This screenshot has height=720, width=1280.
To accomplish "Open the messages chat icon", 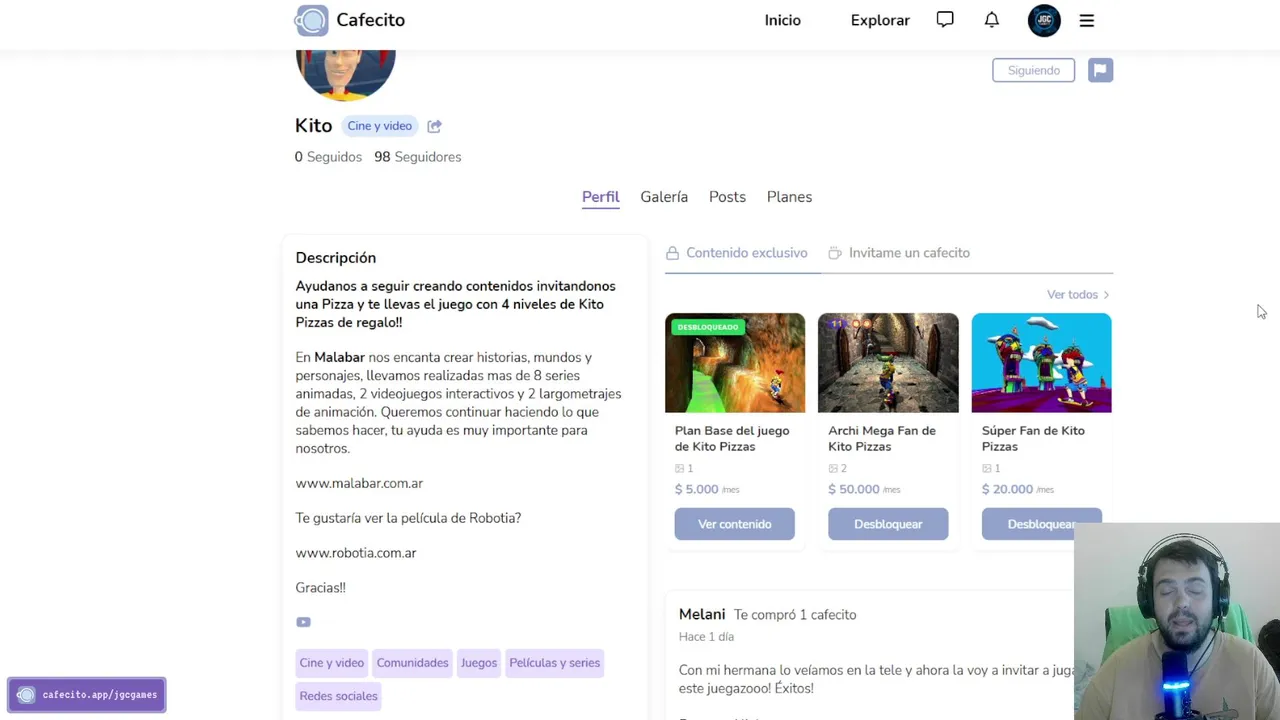I will pyautogui.click(x=945, y=19).
